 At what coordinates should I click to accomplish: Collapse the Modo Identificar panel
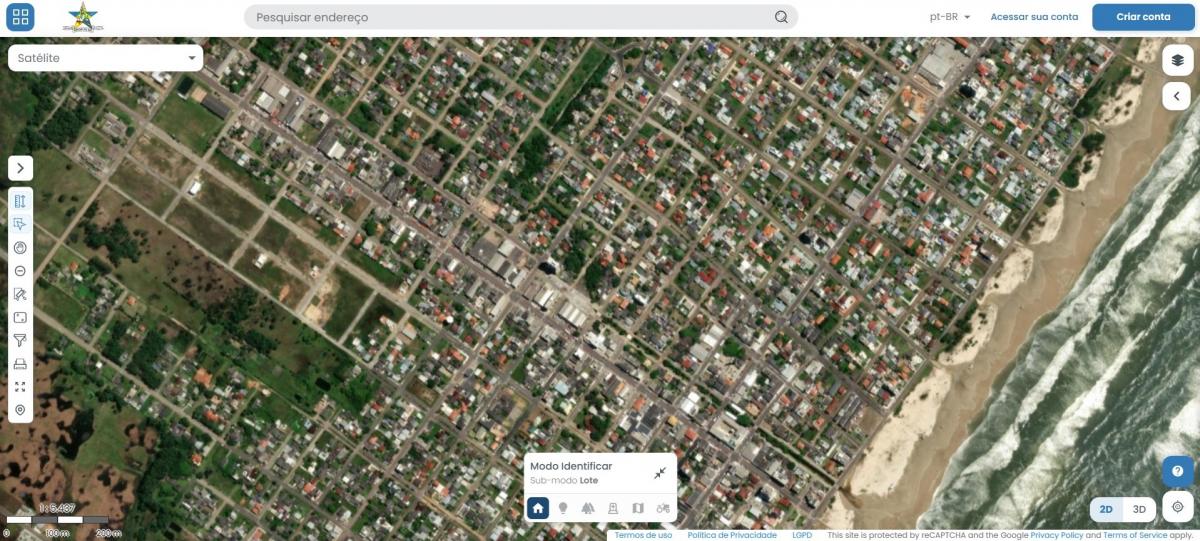click(660, 473)
